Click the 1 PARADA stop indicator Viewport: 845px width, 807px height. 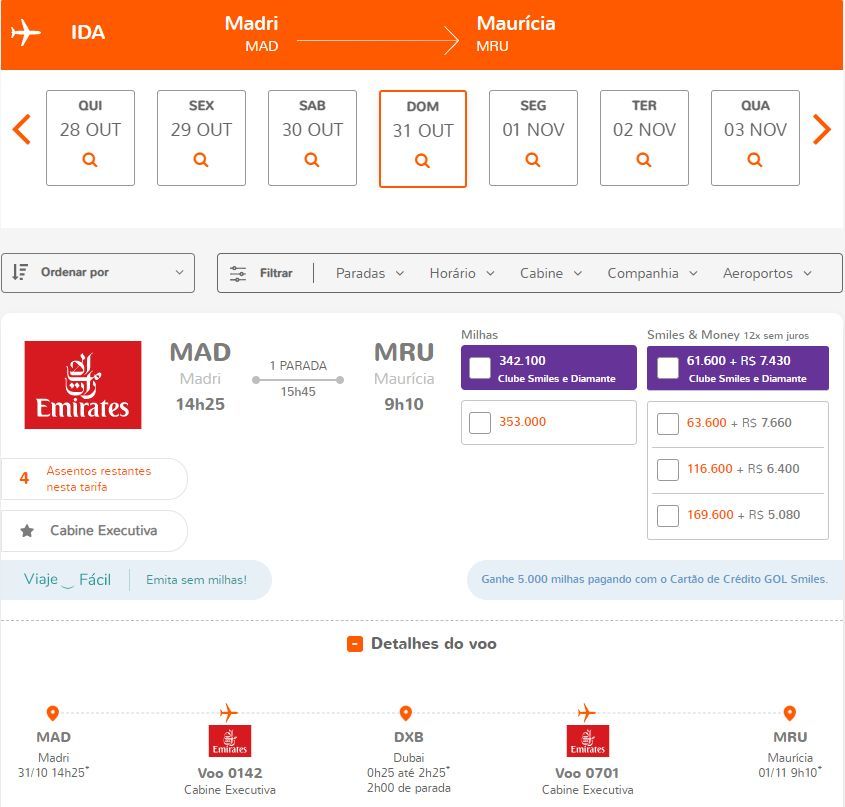pyautogui.click(x=298, y=366)
